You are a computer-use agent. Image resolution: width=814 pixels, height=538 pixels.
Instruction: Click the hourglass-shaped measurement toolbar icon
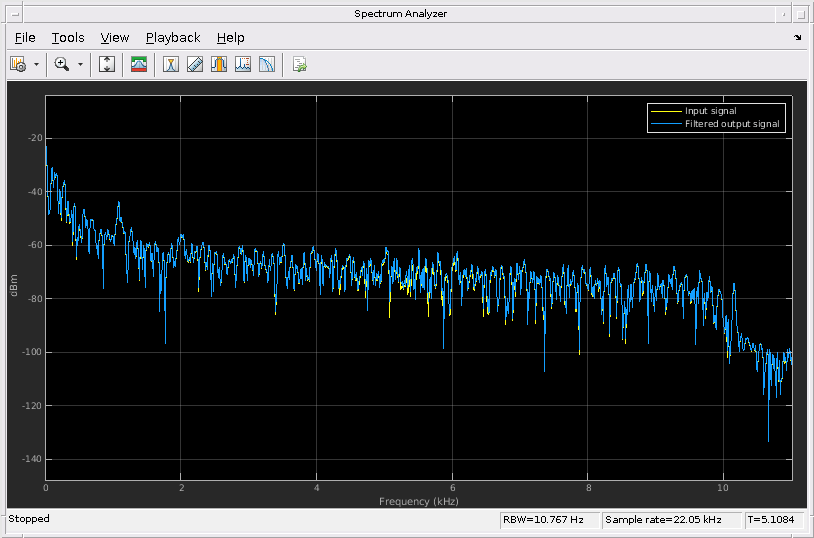point(171,64)
